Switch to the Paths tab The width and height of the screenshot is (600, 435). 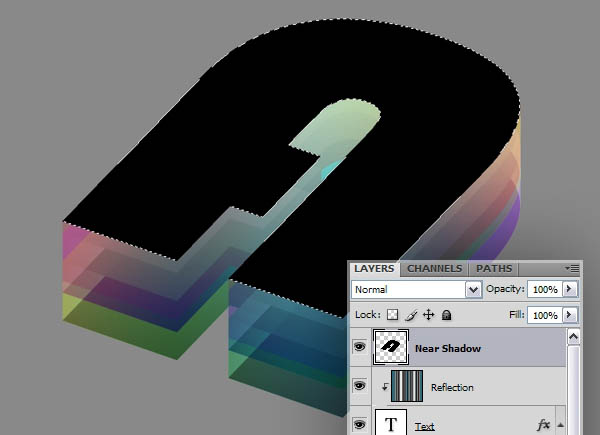point(493,269)
